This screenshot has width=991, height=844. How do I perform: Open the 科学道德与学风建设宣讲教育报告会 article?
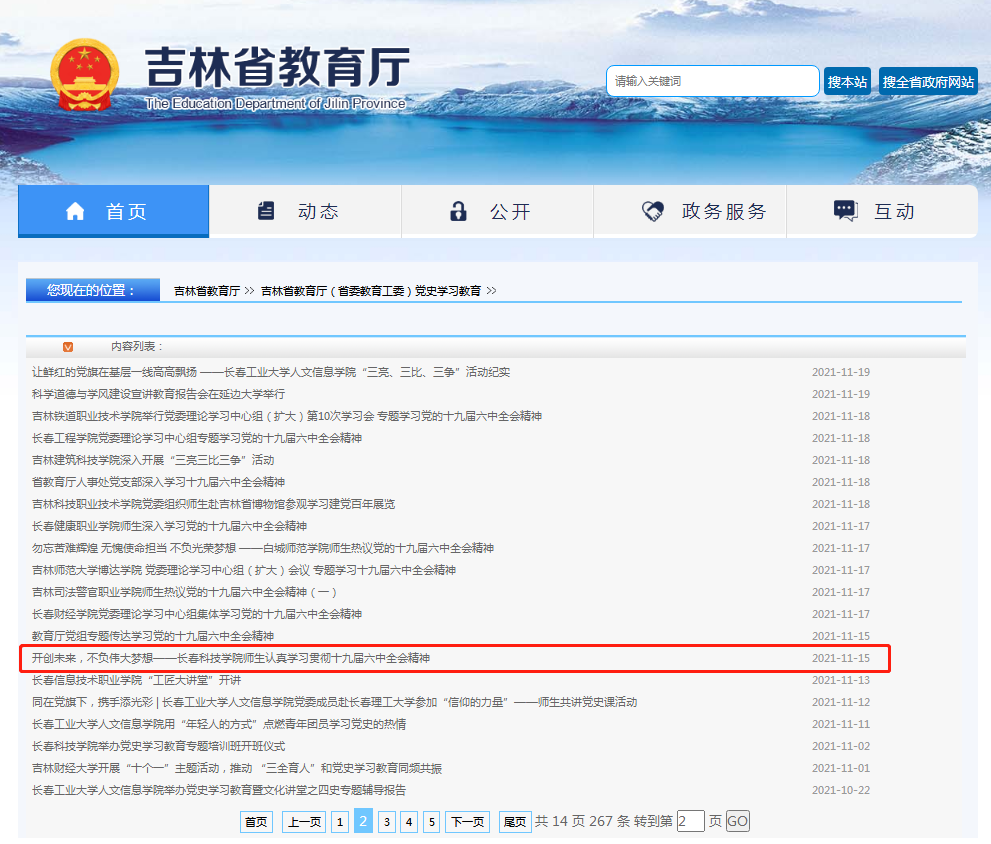tap(158, 394)
